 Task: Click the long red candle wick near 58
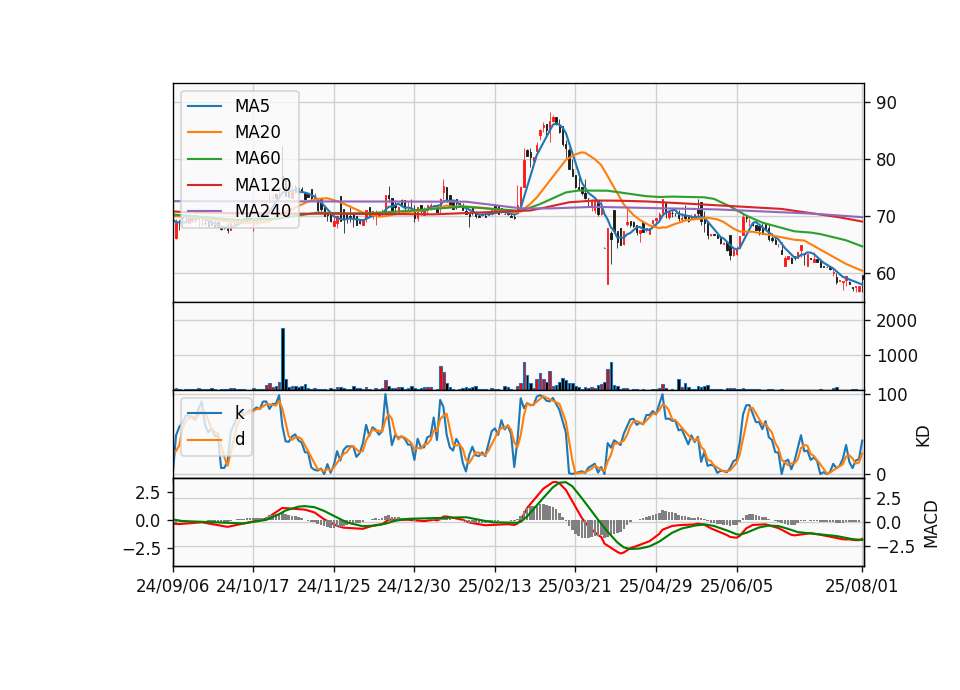[x=608, y=257]
